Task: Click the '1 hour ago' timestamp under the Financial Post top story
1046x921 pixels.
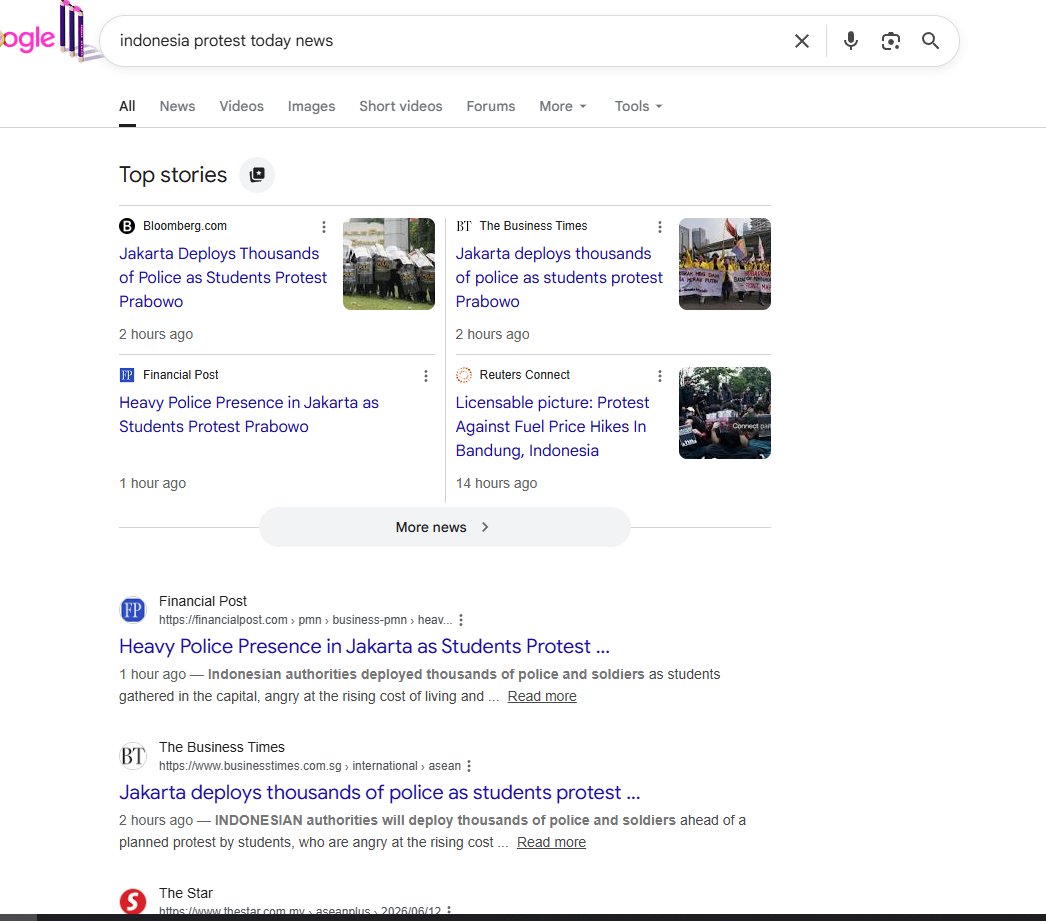Action: [x=152, y=483]
